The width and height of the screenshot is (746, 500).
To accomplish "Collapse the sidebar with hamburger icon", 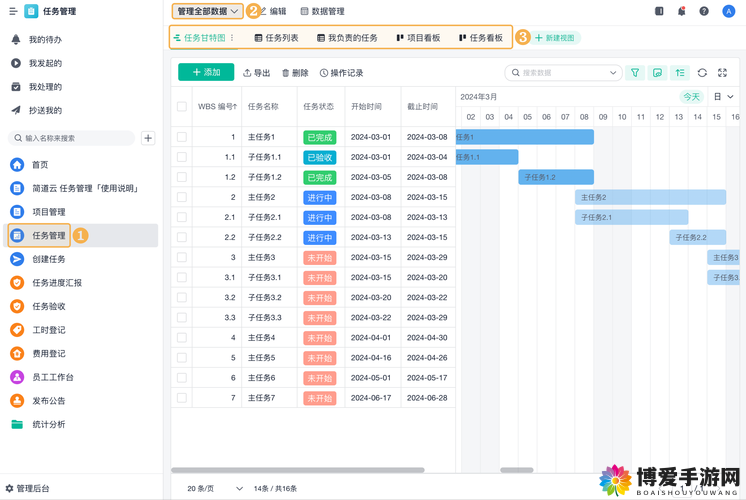I will 13,11.
